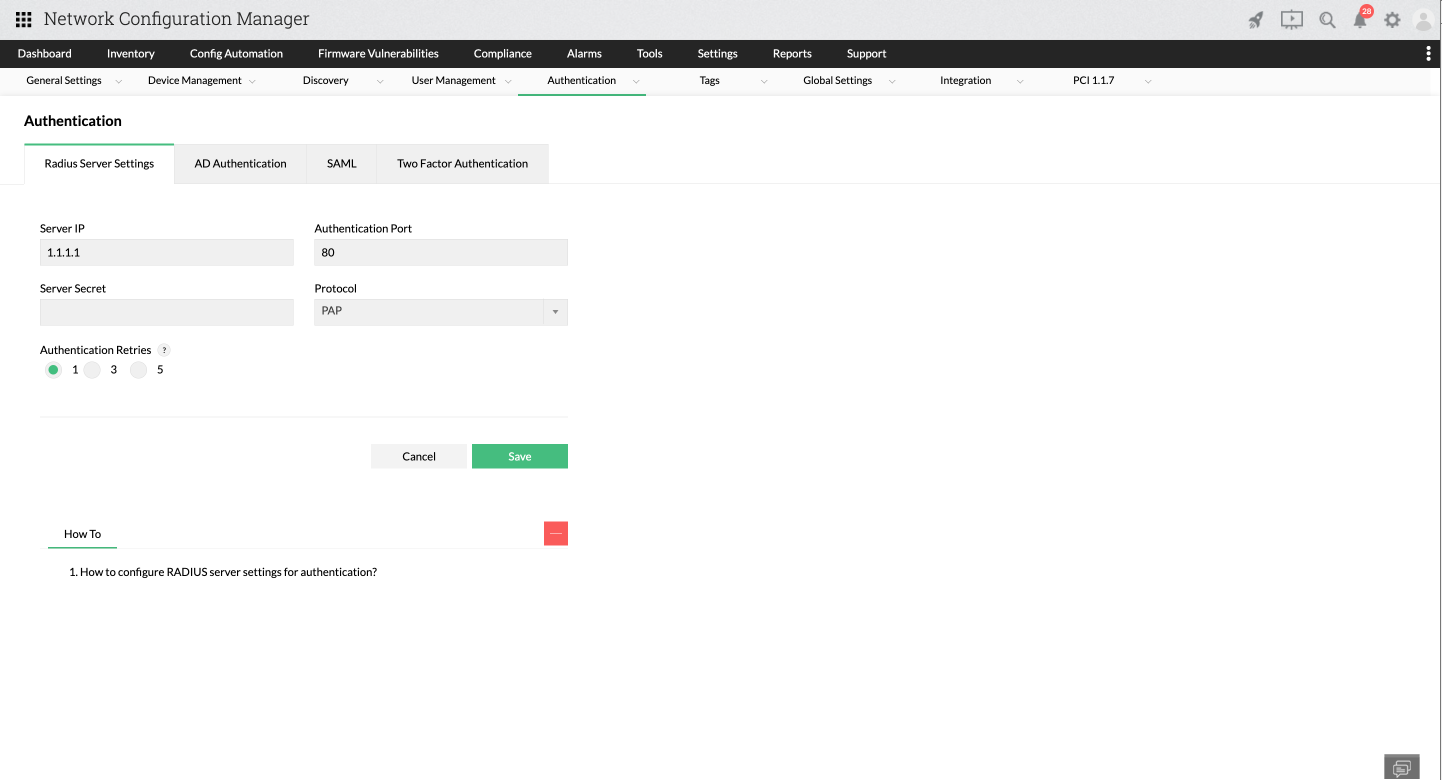The image size is (1442, 780).
Task: Open the Protocol dropdown showing PAP
Action: click(x=441, y=312)
